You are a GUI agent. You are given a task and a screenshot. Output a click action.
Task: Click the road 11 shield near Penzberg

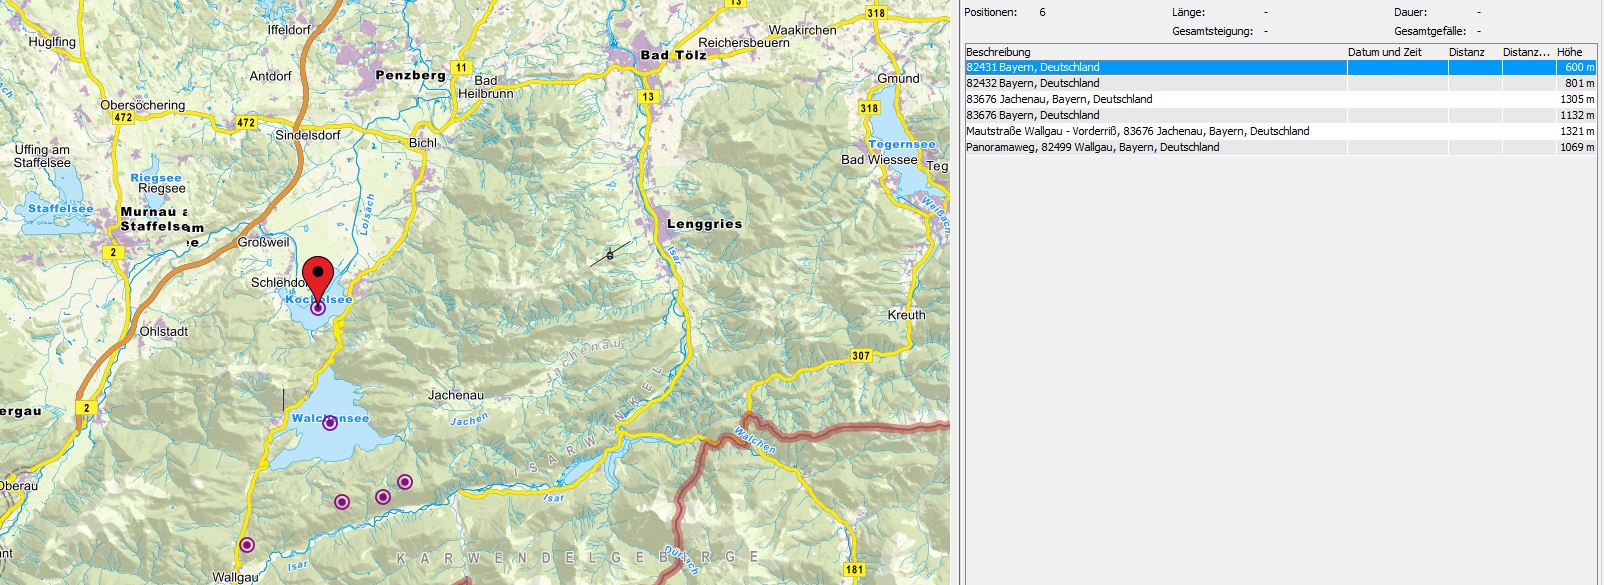pyautogui.click(x=460, y=68)
